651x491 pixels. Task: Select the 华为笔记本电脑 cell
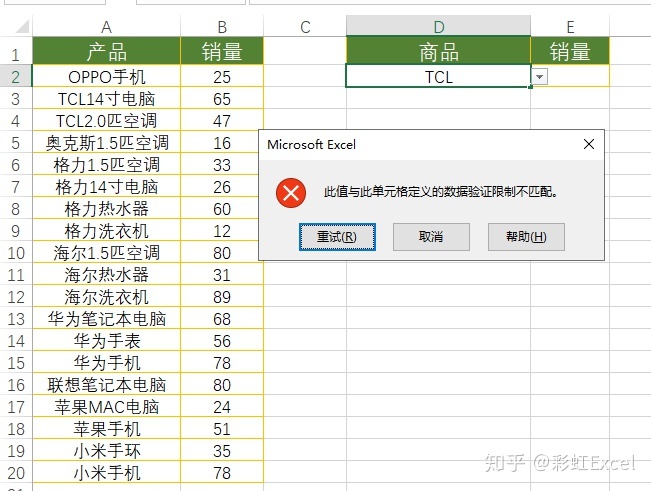pyautogui.click(x=106, y=319)
